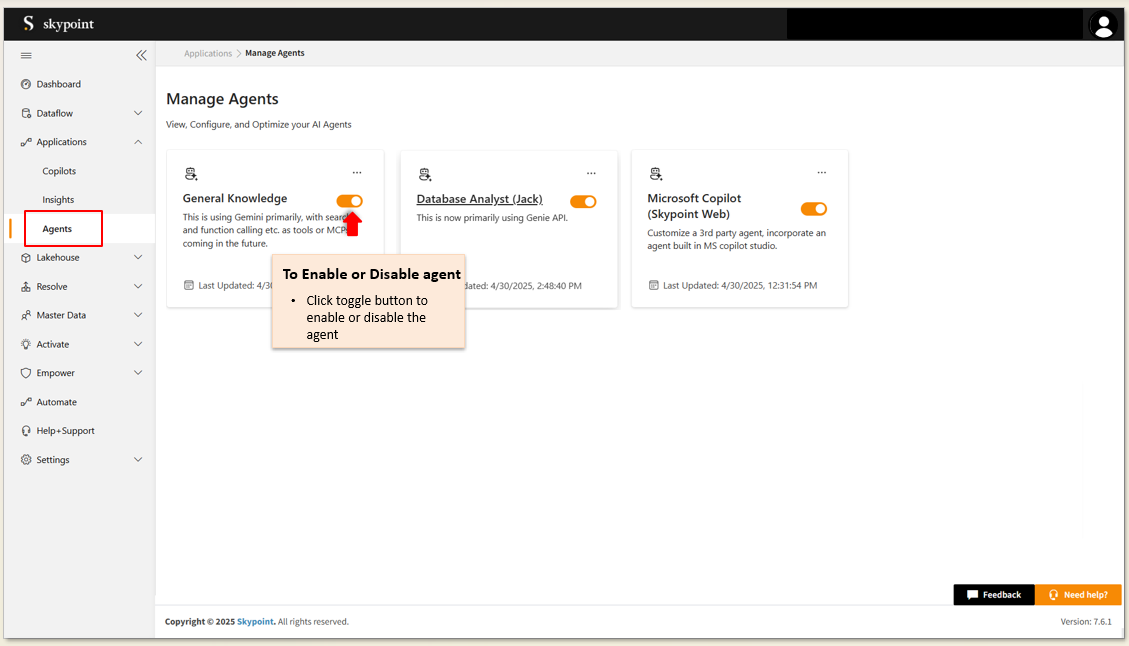Click the Applications icon in sidebar
The image size is (1129, 646).
coord(26,142)
